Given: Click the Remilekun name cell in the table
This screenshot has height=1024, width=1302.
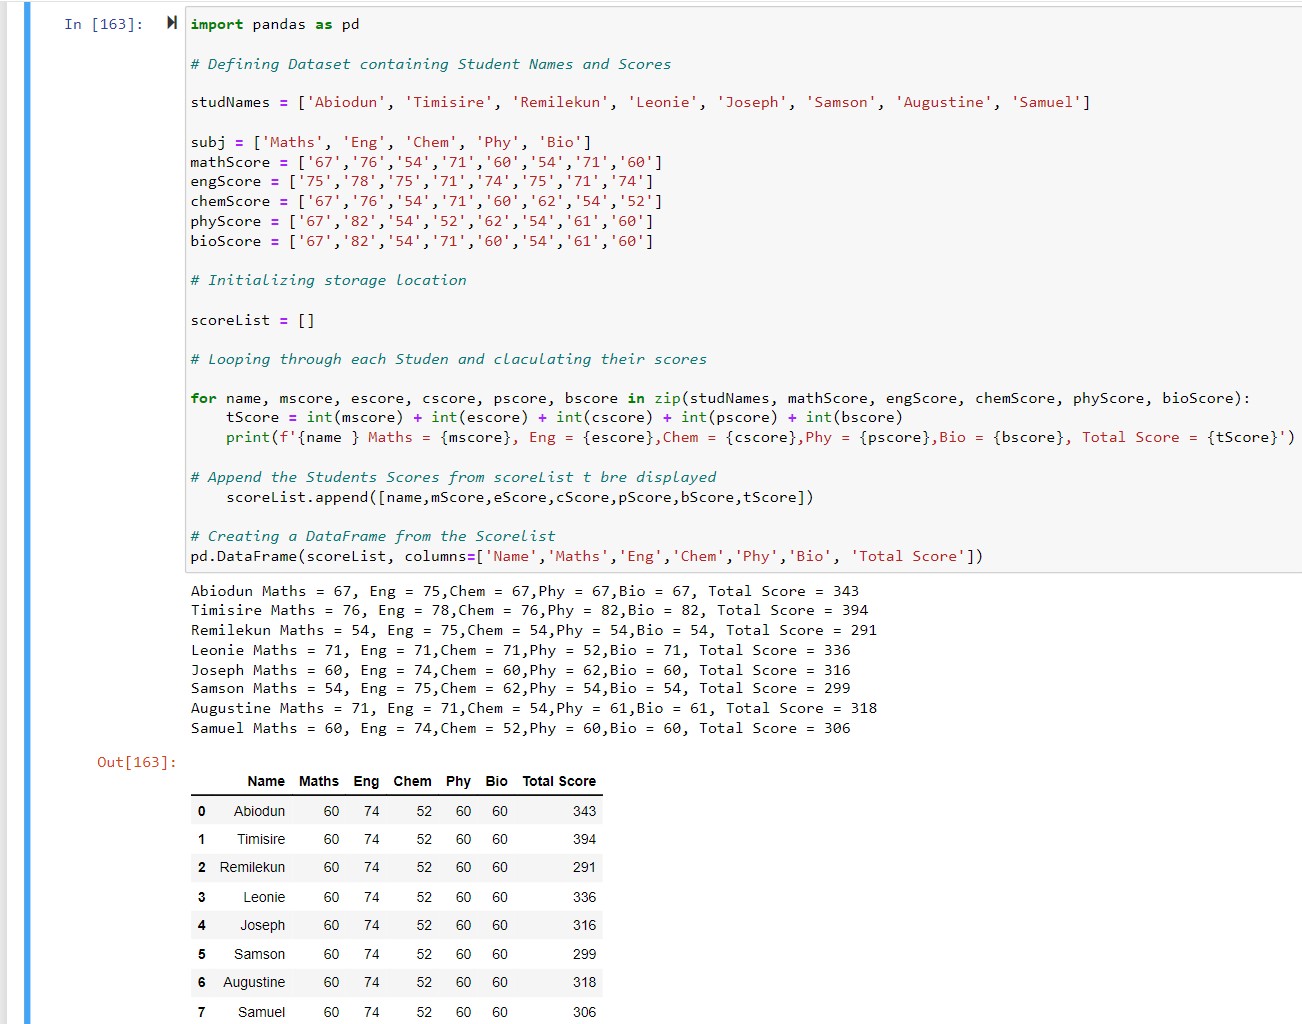Looking at the screenshot, I should (x=252, y=867).
